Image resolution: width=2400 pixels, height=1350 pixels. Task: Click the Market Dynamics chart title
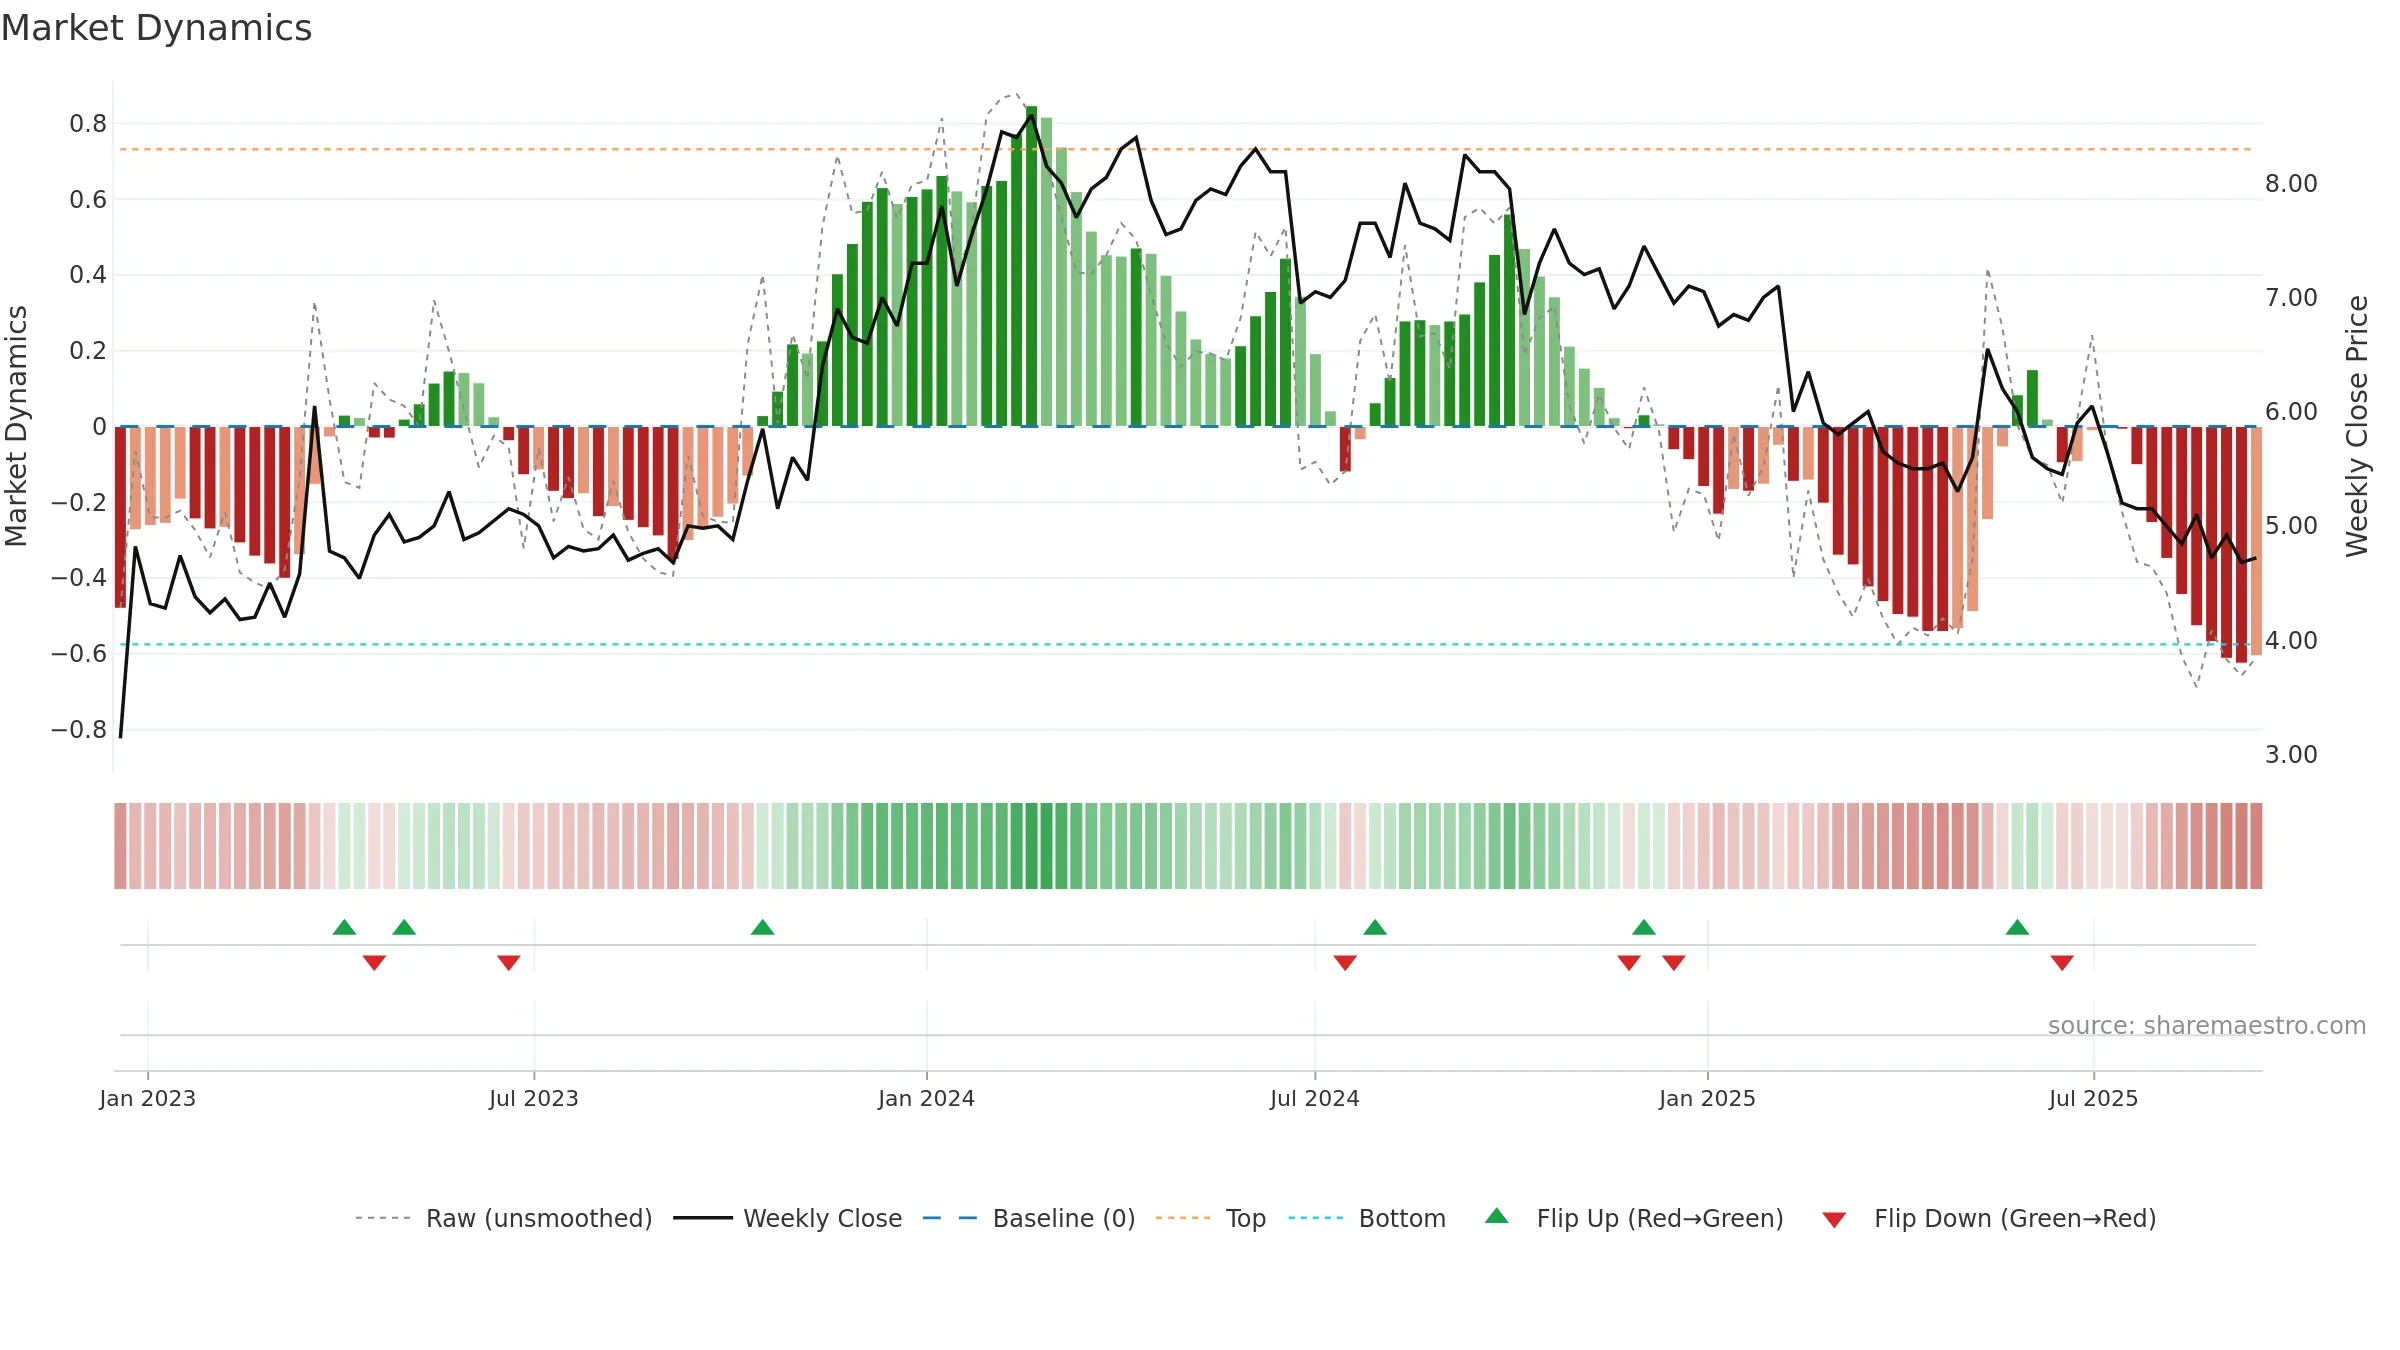(156, 28)
